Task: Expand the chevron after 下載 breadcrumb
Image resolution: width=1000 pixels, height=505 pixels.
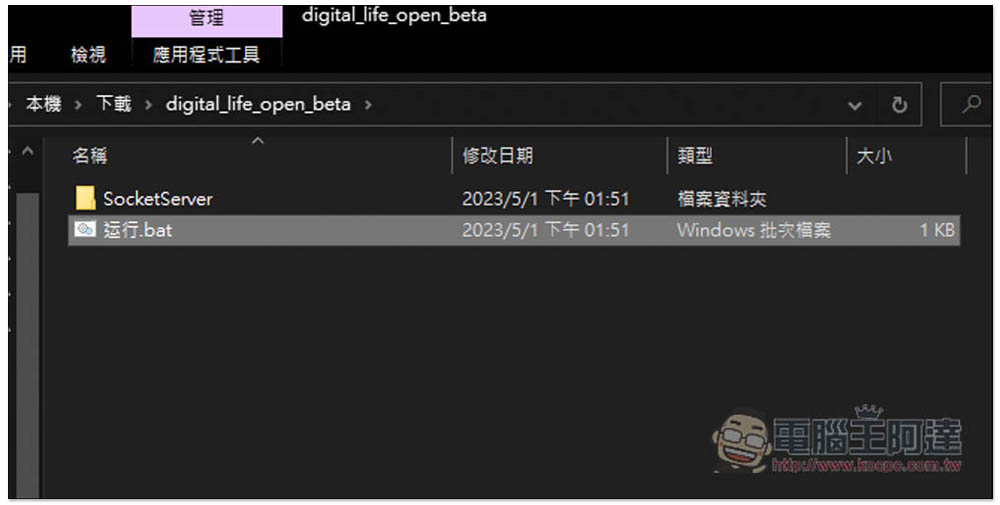Action: tap(148, 105)
